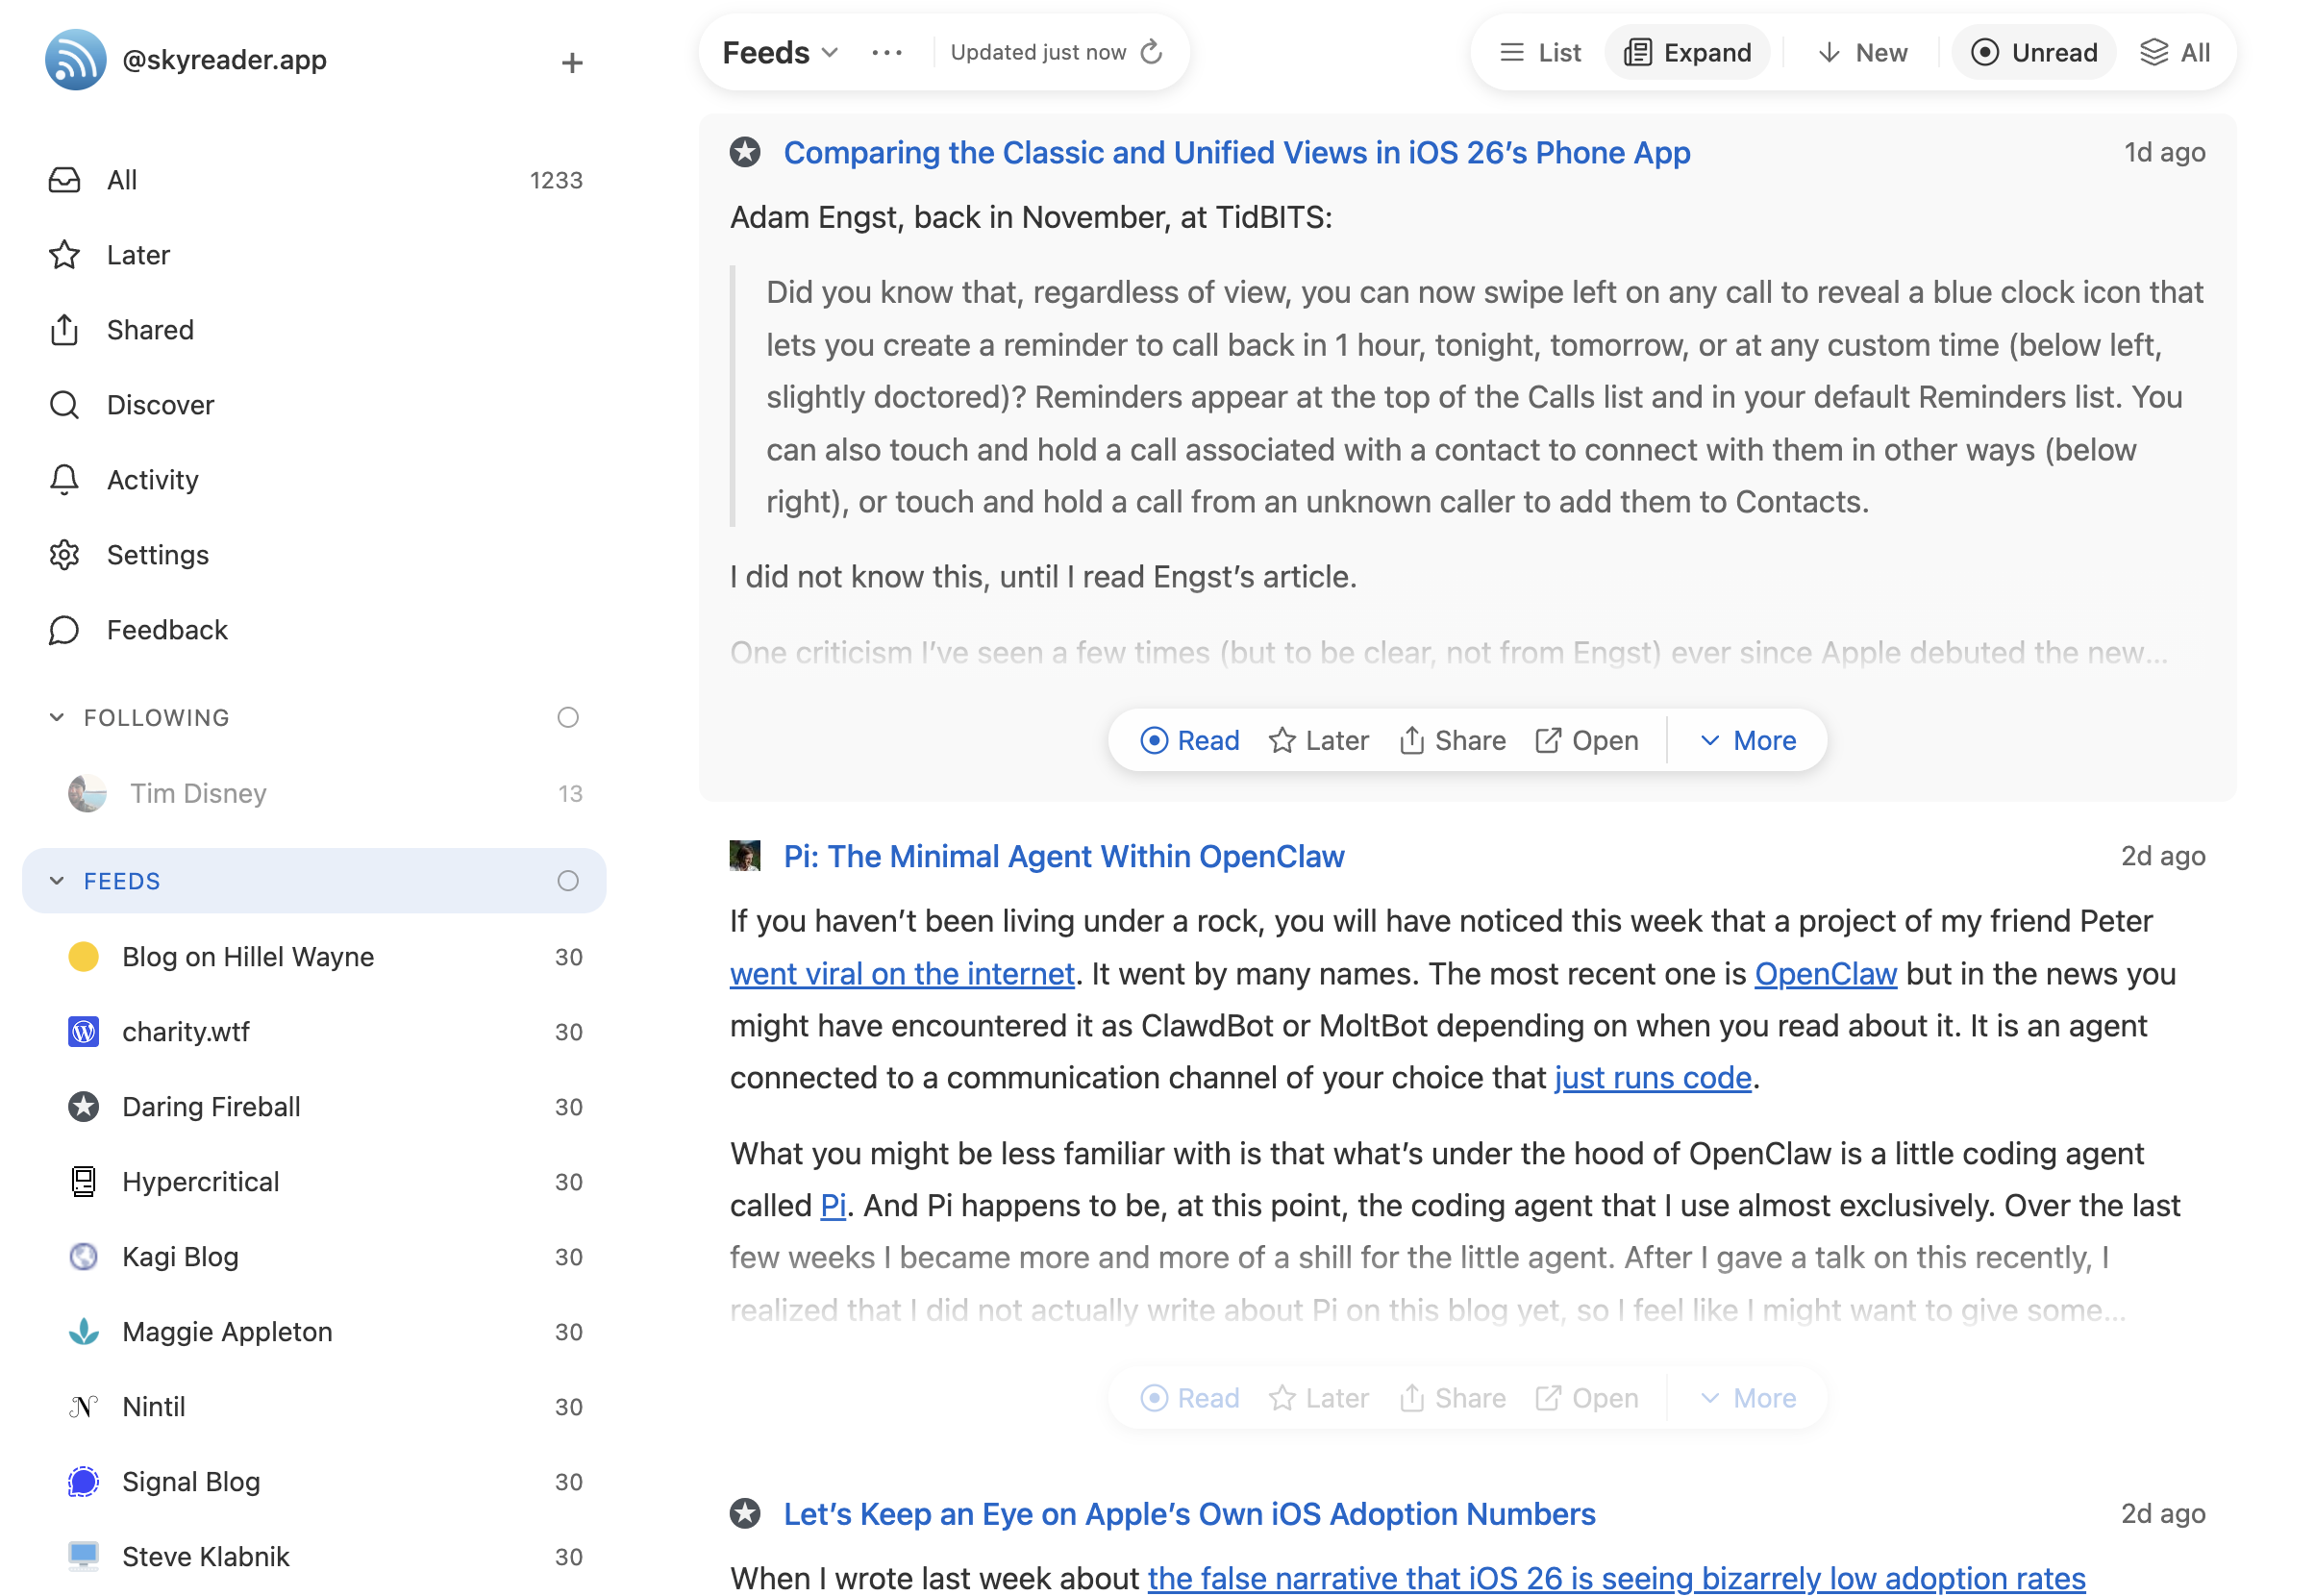Viewport: 2315px width, 1596px height.
Task: Click the Daring Fireball star icon in sidebar
Action: click(83, 1107)
